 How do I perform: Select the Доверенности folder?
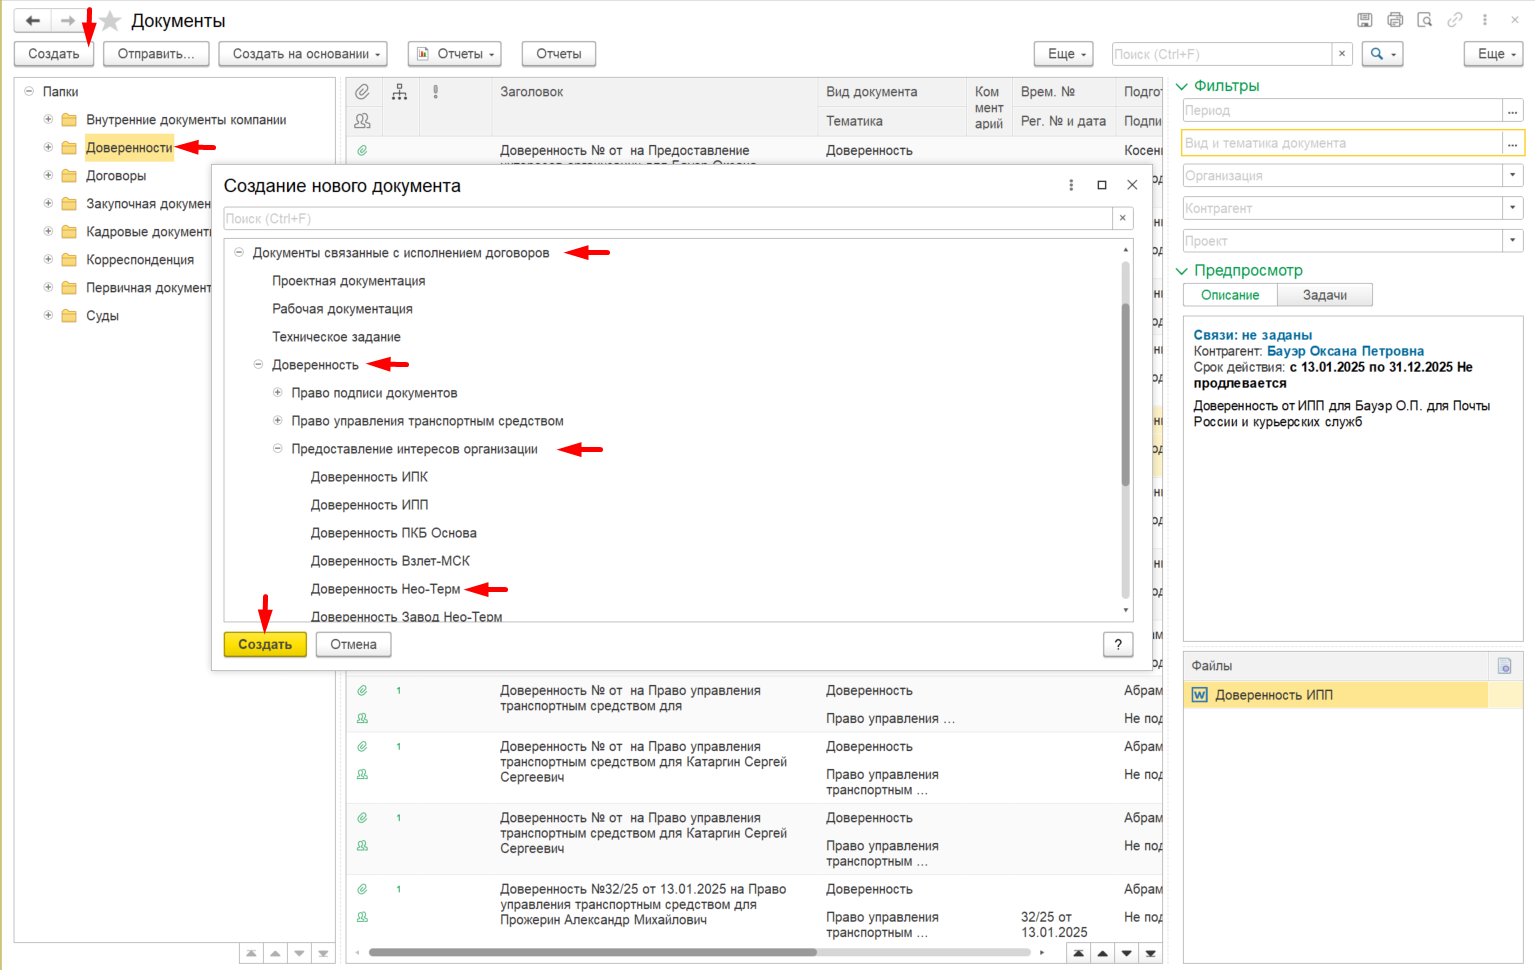coord(129,148)
